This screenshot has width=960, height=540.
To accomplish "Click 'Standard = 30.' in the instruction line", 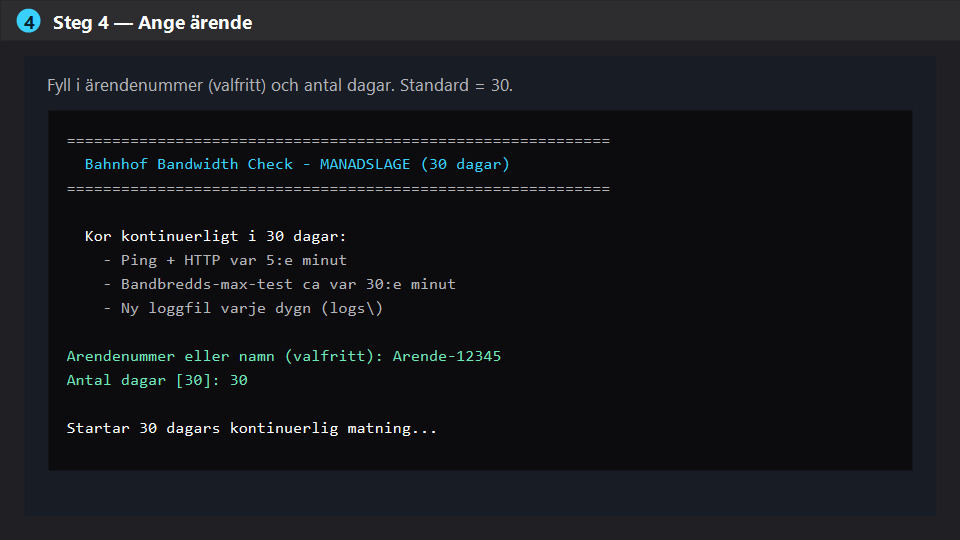I will point(456,85).
